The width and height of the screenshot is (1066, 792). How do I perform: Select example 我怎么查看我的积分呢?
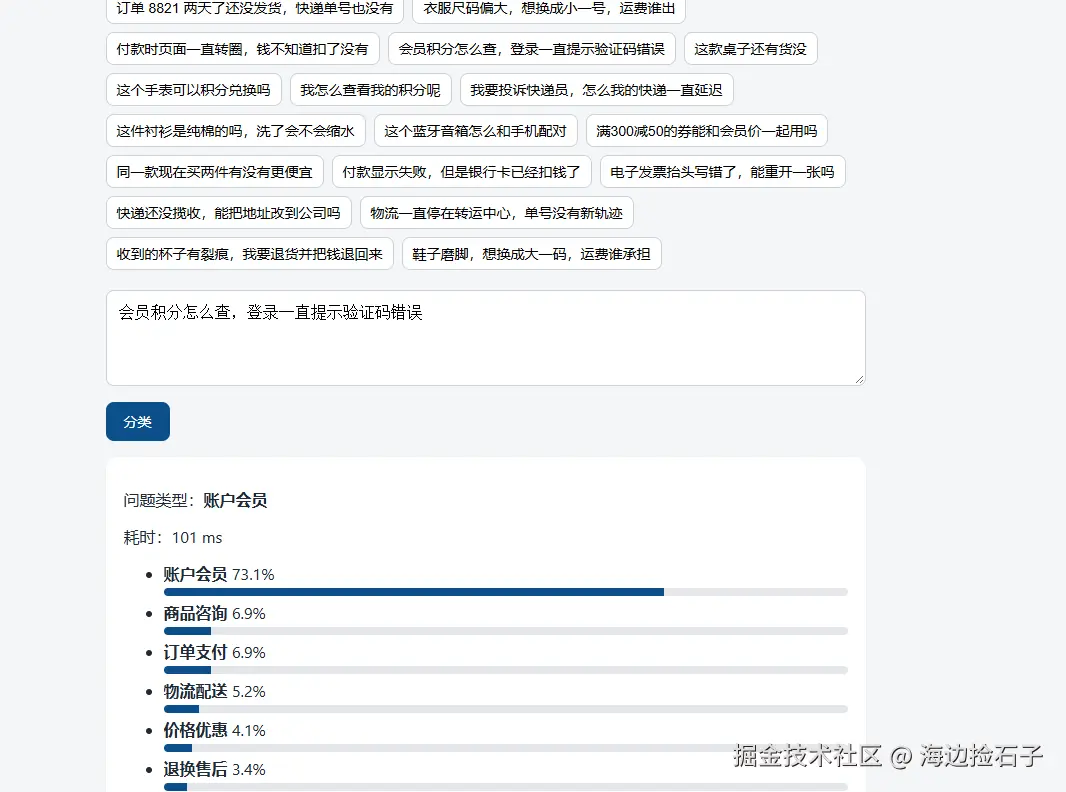pyautogui.click(x=371, y=90)
